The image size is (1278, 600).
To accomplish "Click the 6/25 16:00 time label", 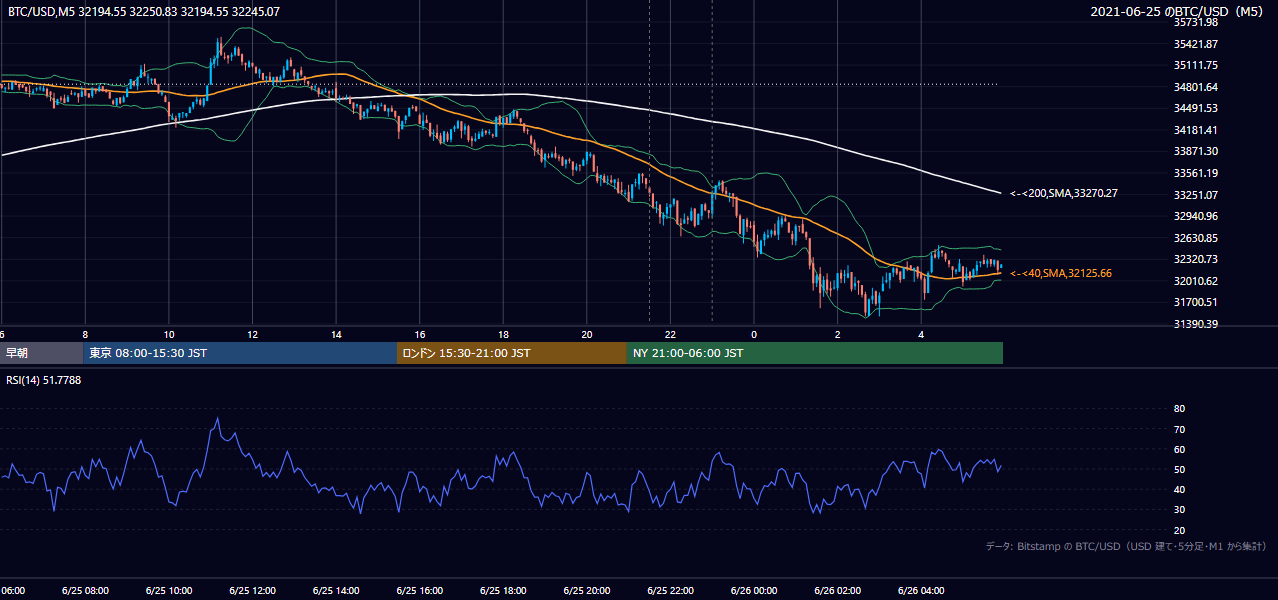I will [419, 591].
